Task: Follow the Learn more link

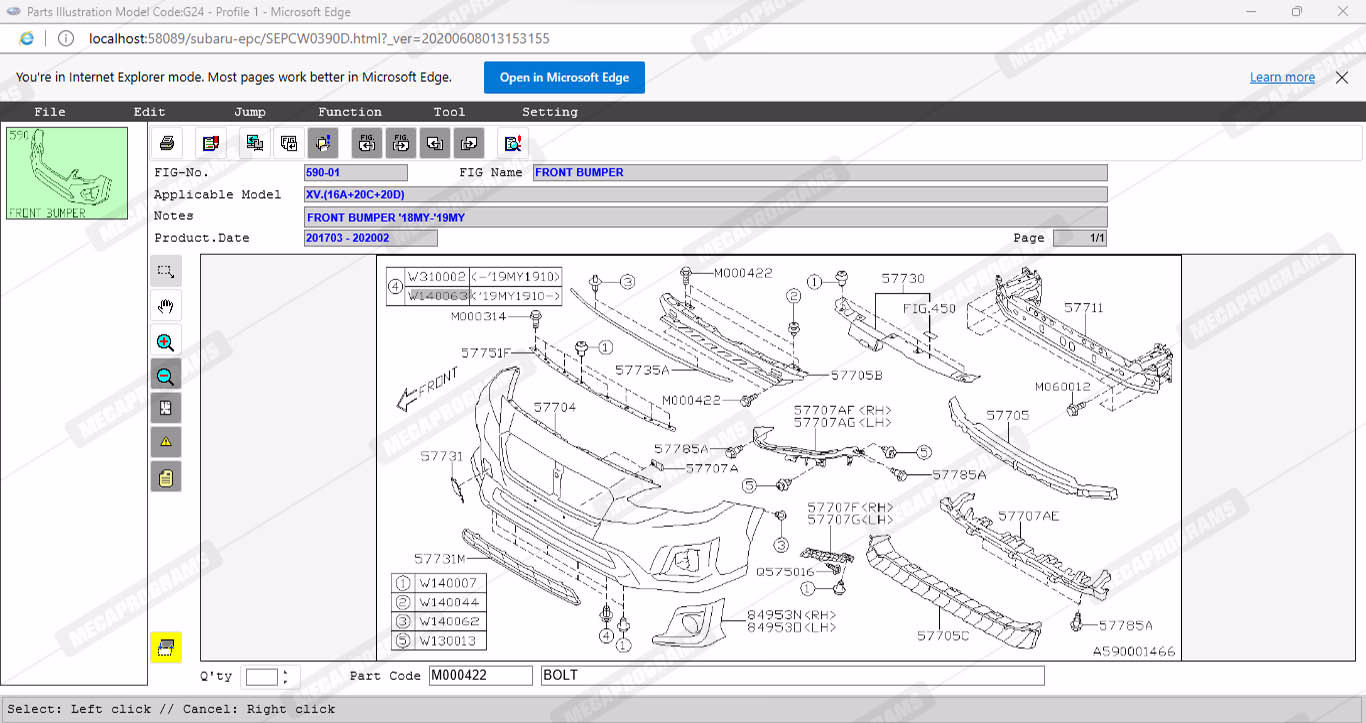Action: coord(1282,77)
